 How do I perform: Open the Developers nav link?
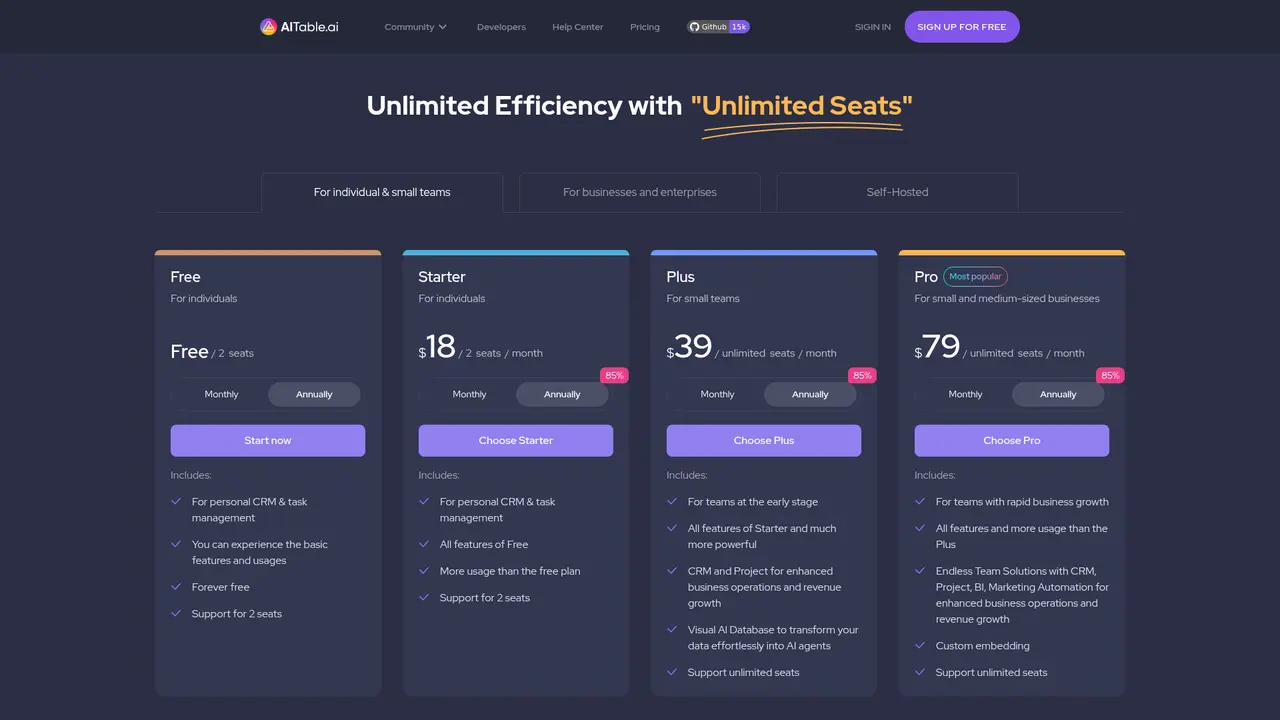point(501,27)
